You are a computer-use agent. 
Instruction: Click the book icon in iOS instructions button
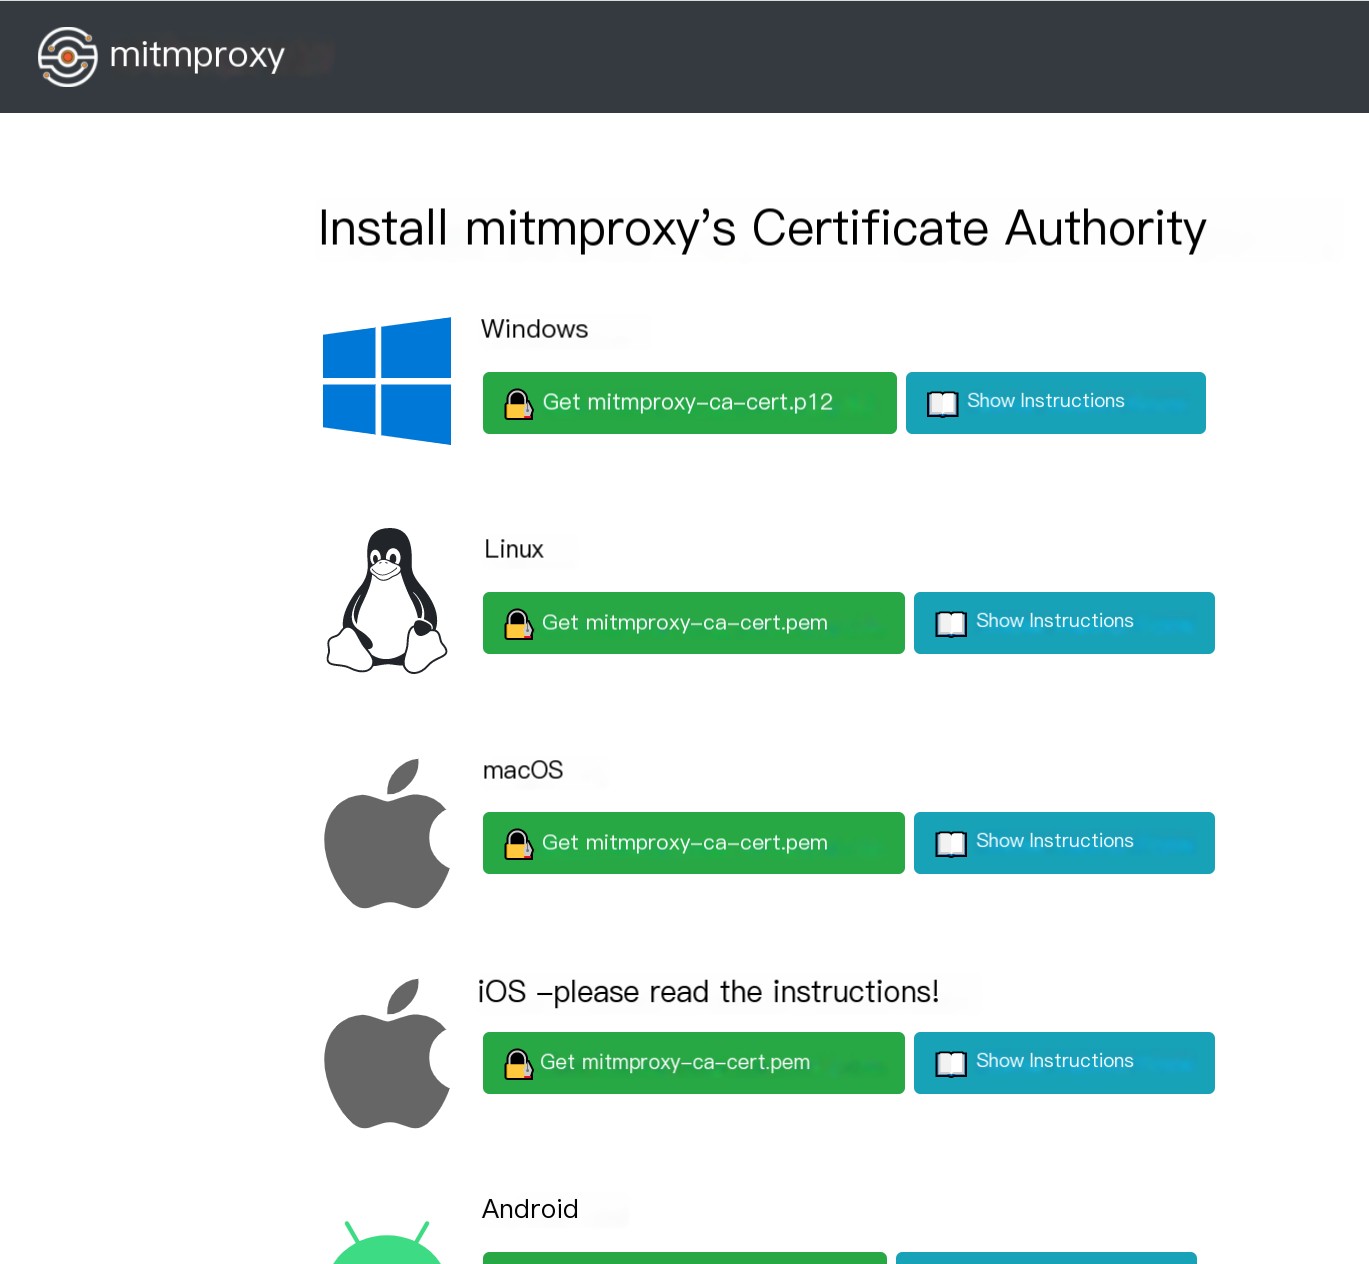point(951,1064)
